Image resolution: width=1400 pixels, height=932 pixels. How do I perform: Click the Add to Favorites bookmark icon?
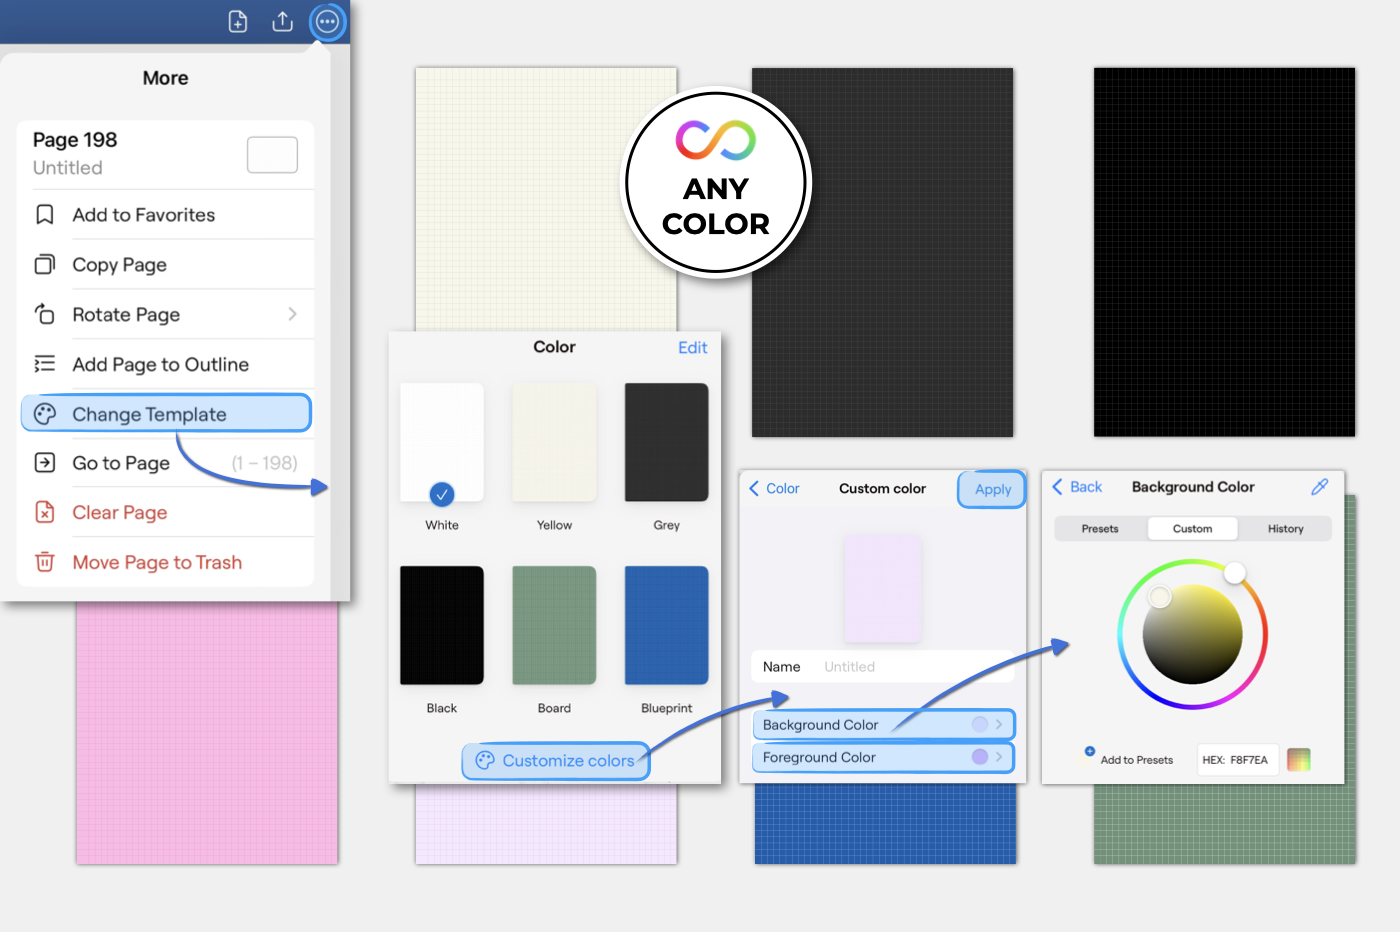45,215
